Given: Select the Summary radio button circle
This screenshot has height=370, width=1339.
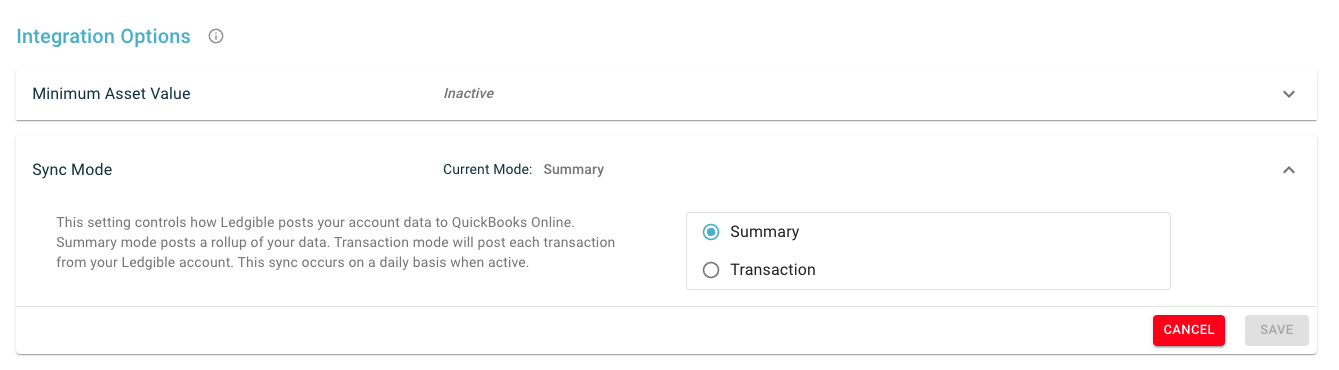Looking at the screenshot, I should coord(711,232).
